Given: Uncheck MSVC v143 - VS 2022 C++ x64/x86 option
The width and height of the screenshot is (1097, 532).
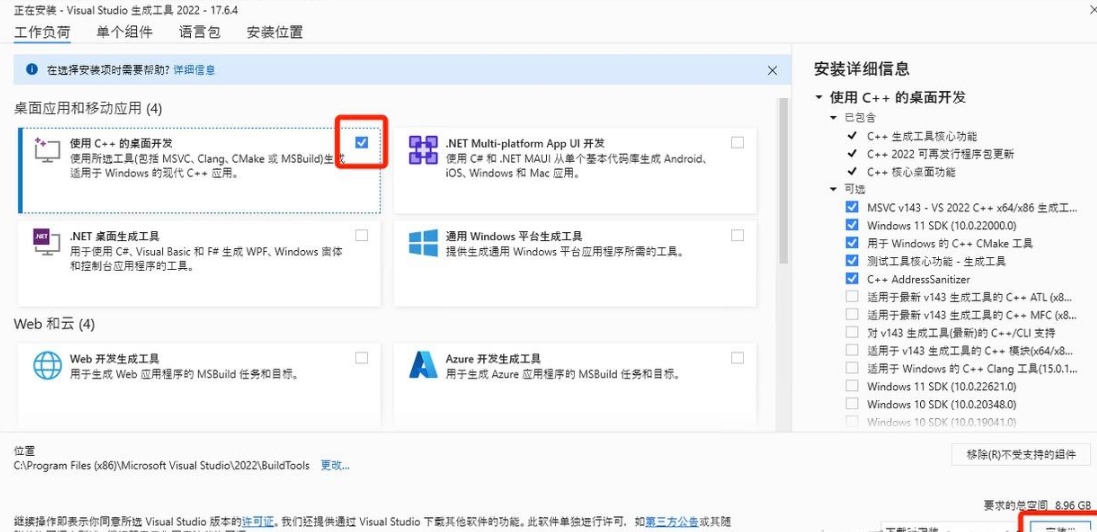Looking at the screenshot, I should pyautogui.click(x=851, y=207).
